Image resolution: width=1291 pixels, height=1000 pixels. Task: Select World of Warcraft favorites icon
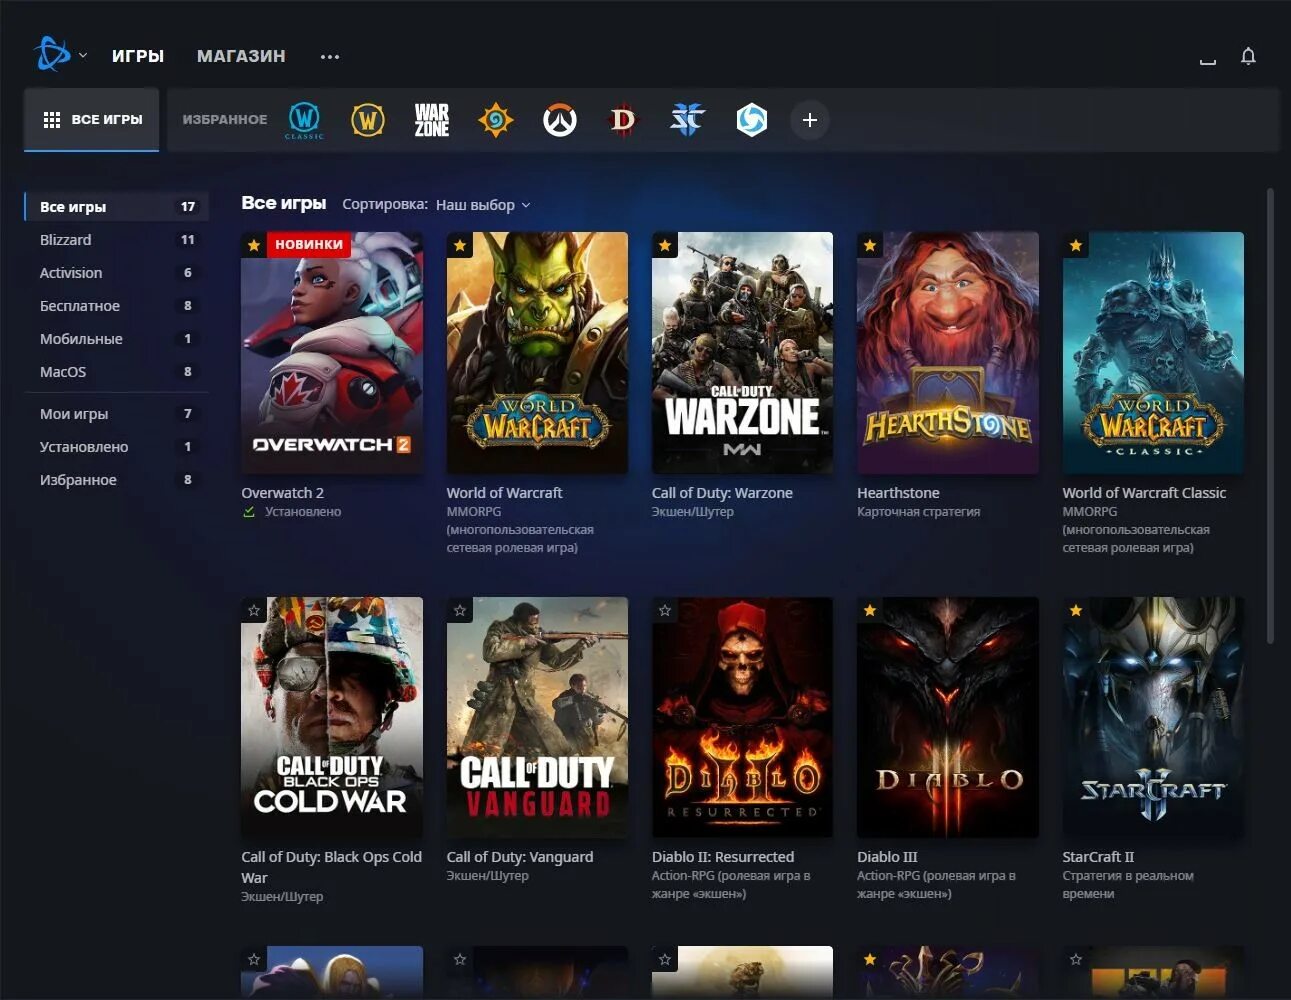368,120
